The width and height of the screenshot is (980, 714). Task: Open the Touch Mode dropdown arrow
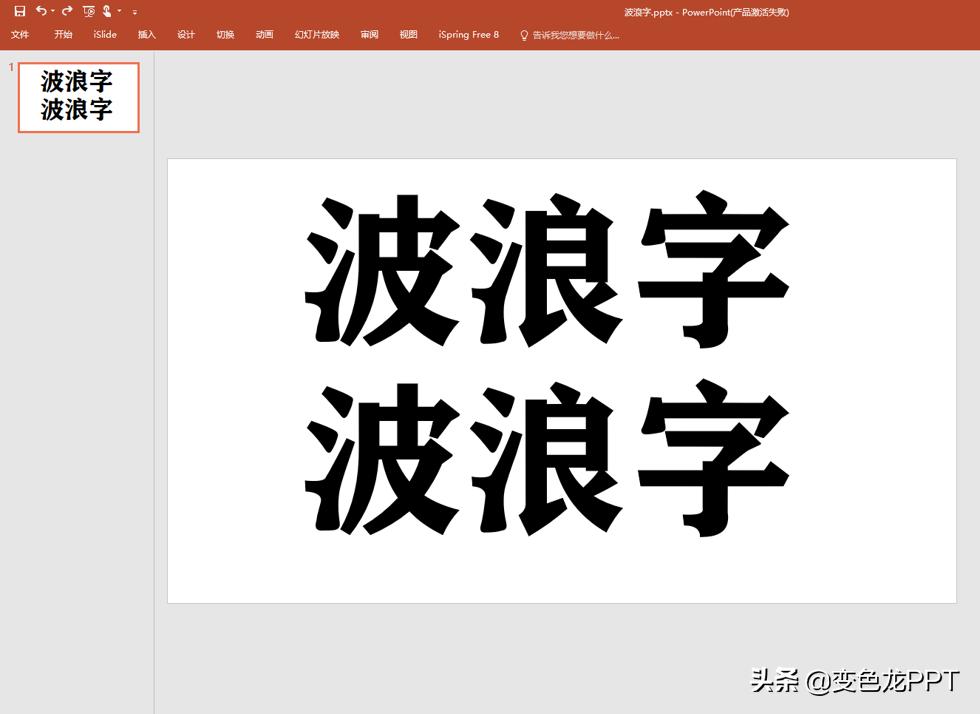pos(119,11)
